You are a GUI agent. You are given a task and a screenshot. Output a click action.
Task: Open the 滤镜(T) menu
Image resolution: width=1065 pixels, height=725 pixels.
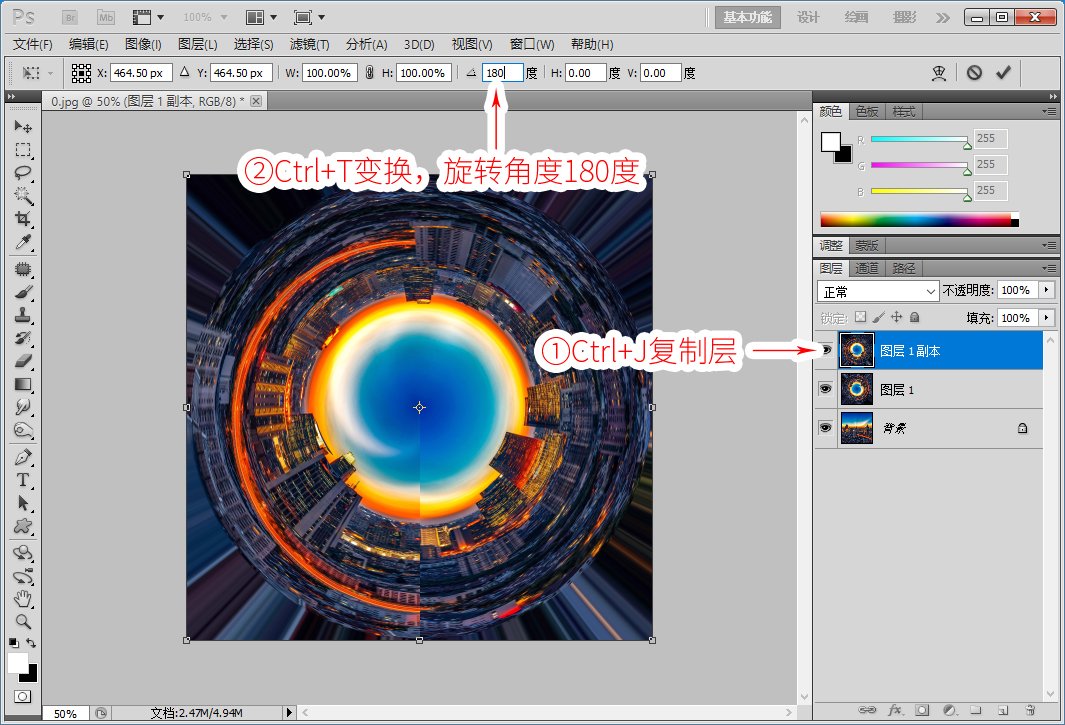310,45
